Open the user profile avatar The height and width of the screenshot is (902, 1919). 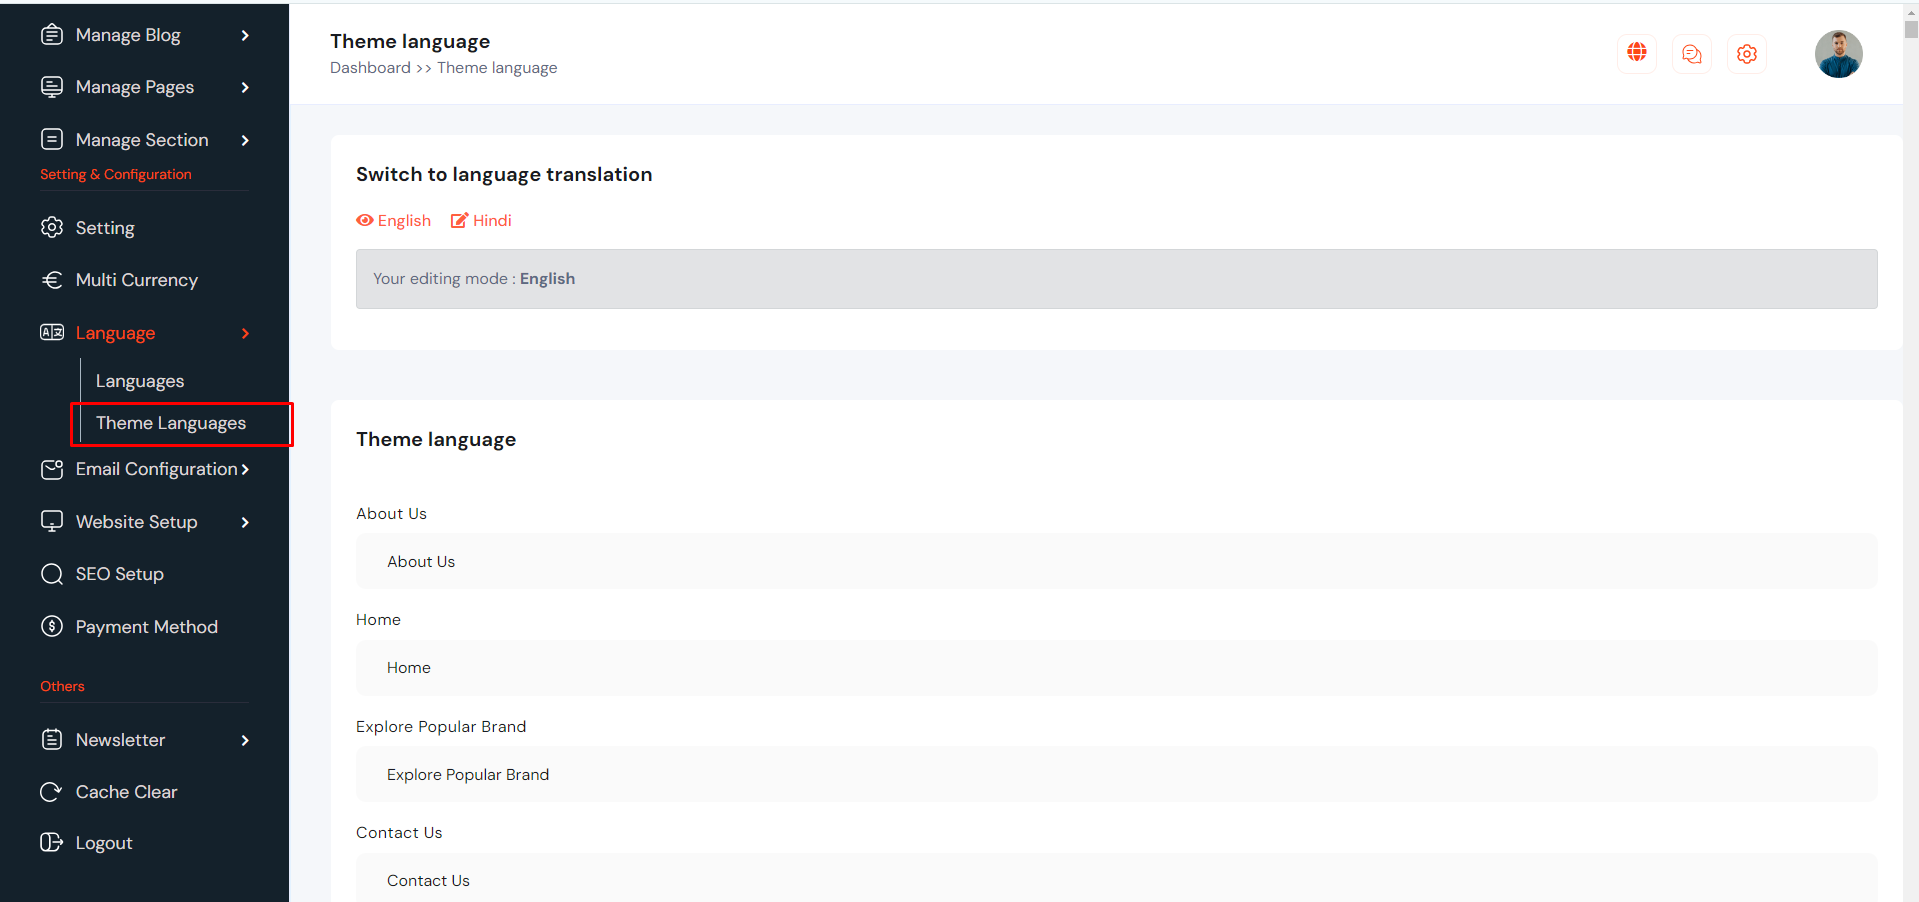[1838, 54]
